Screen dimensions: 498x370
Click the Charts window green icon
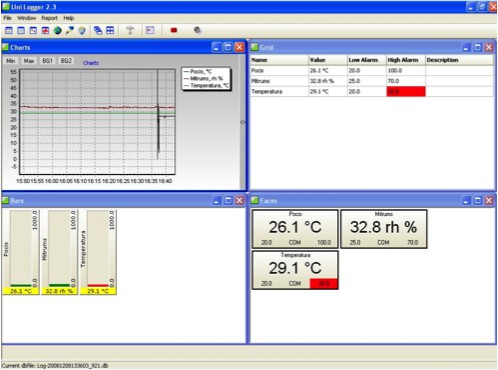[x=5, y=47]
